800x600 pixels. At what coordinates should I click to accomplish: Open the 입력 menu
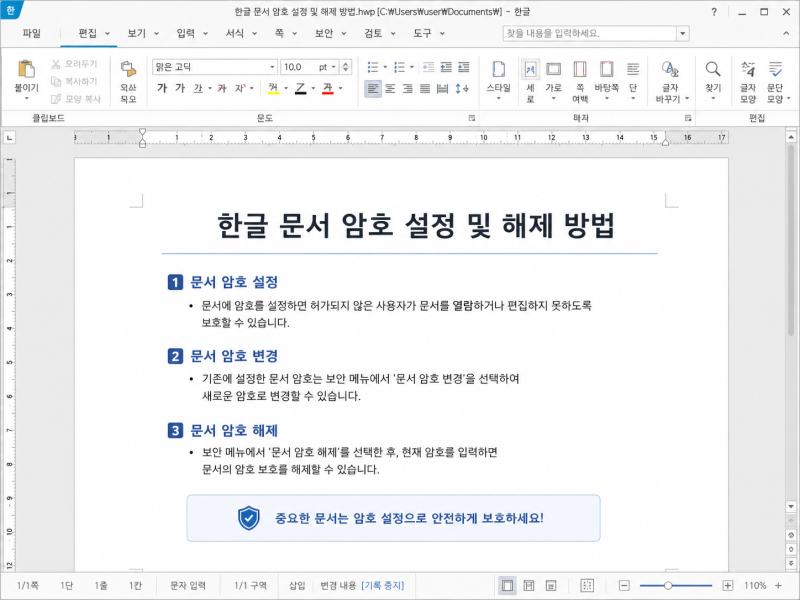tap(192, 33)
